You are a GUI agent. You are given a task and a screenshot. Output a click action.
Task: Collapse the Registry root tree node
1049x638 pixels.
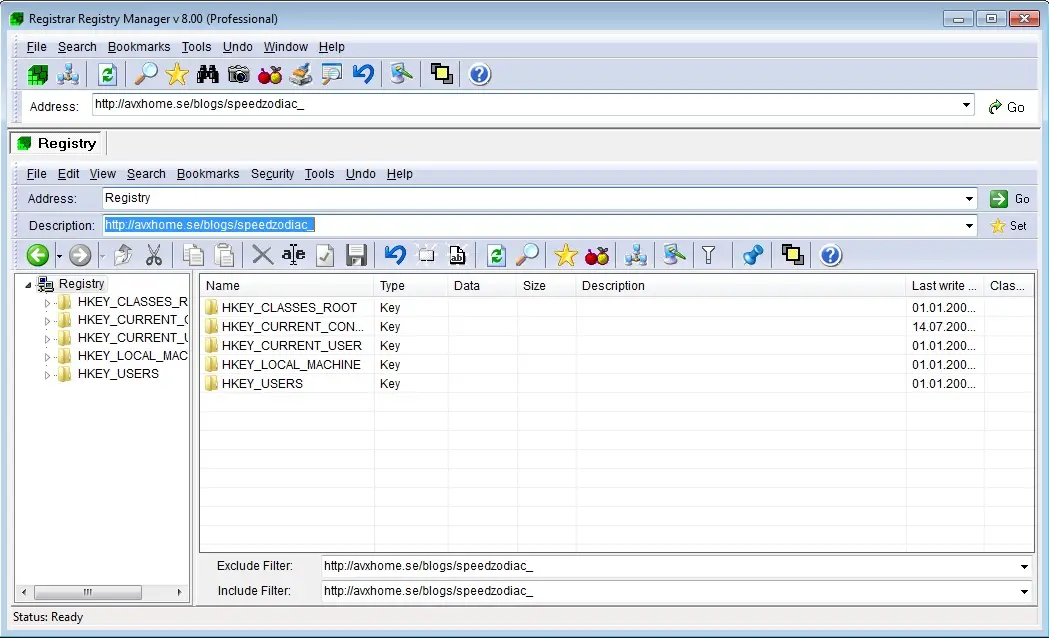(x=29, y=285)
